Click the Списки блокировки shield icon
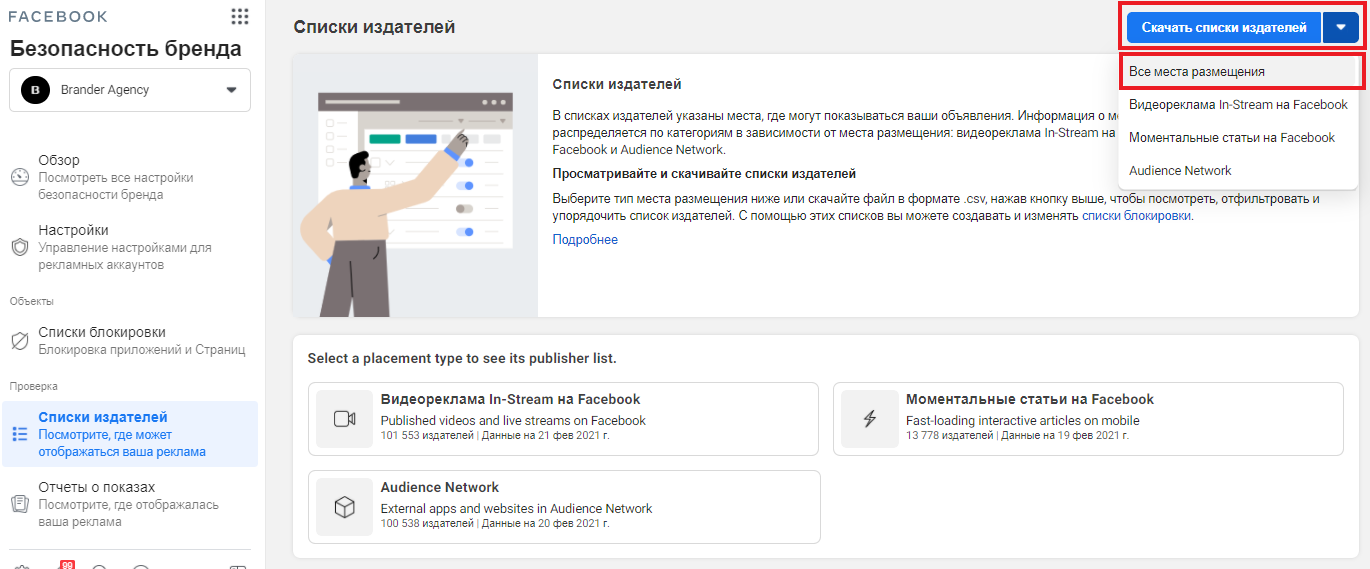The image size is (1370, 569). click(20, 341)
